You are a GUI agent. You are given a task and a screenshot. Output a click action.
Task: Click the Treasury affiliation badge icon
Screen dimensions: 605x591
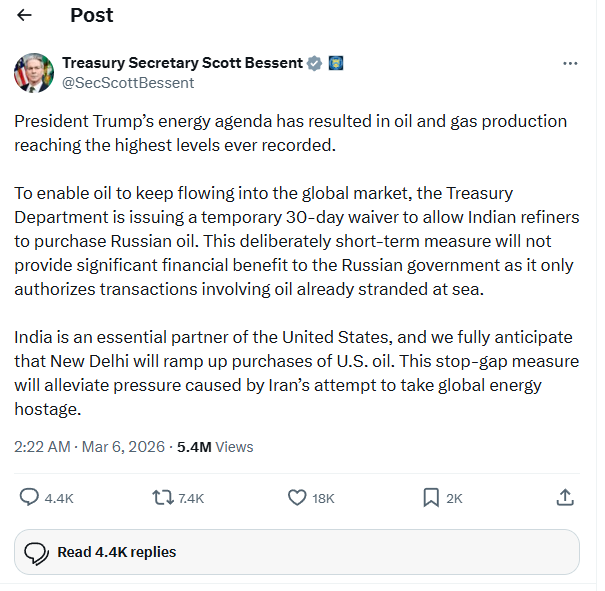337,63
